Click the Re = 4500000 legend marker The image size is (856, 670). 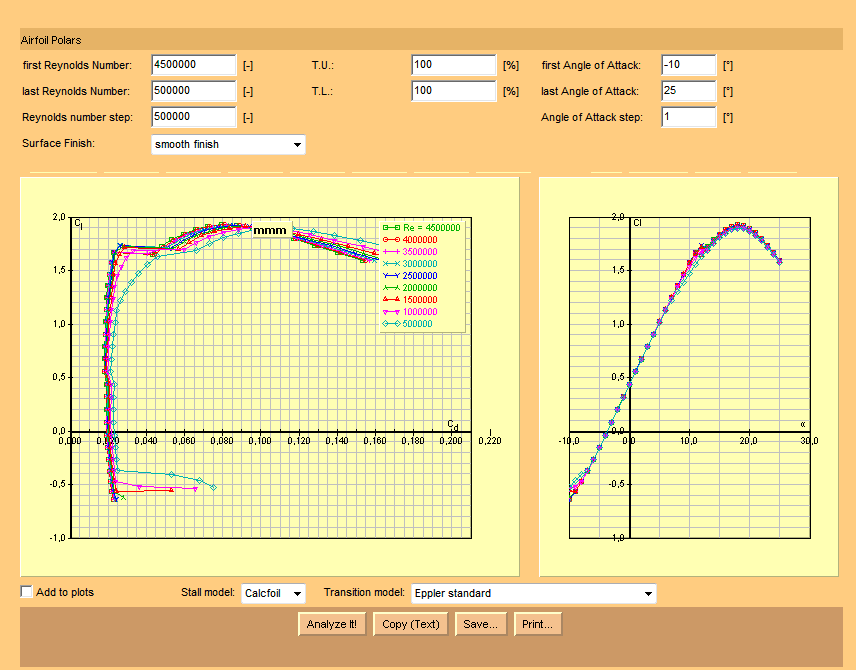click(392, 228)
